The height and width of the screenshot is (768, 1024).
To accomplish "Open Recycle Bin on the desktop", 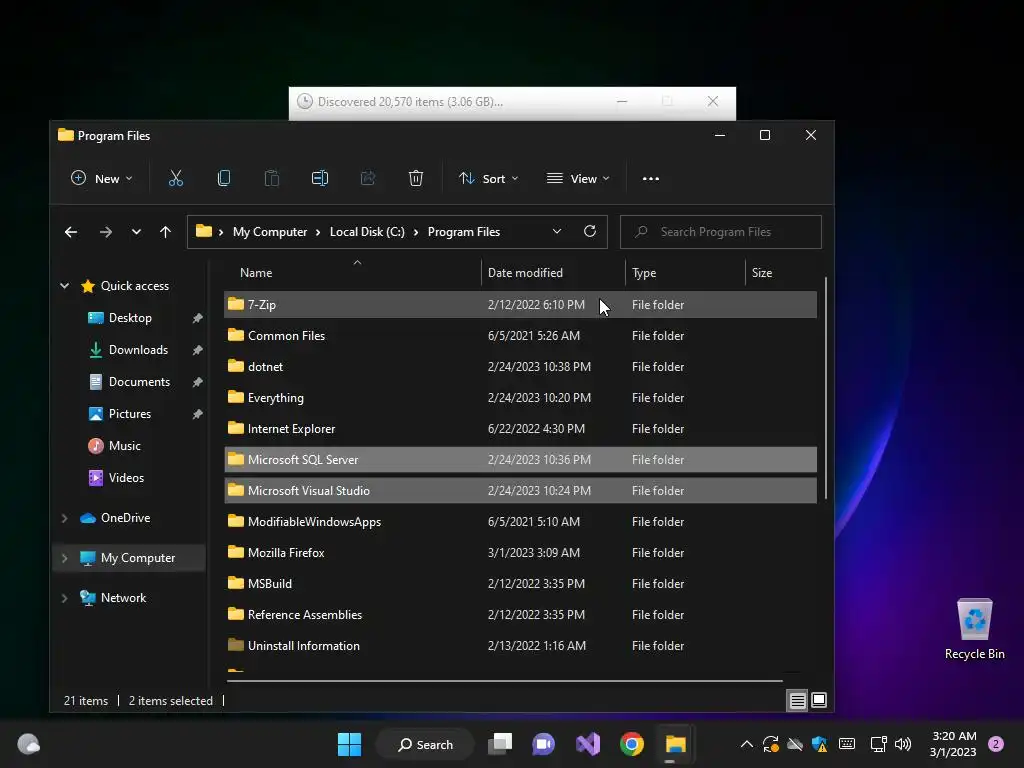I will click(x=974, y=629).
